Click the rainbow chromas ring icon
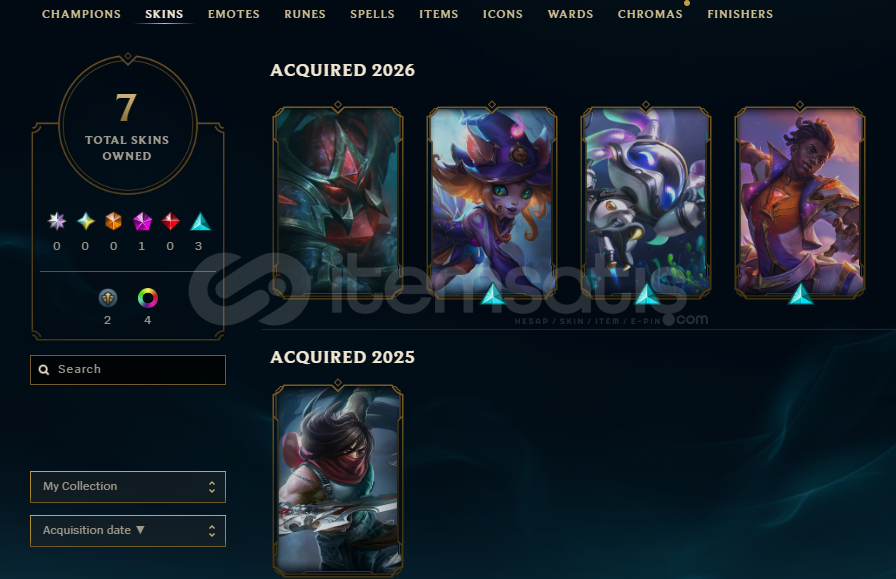This screenshot has width=896, height=579. click(x=147, y=298)
